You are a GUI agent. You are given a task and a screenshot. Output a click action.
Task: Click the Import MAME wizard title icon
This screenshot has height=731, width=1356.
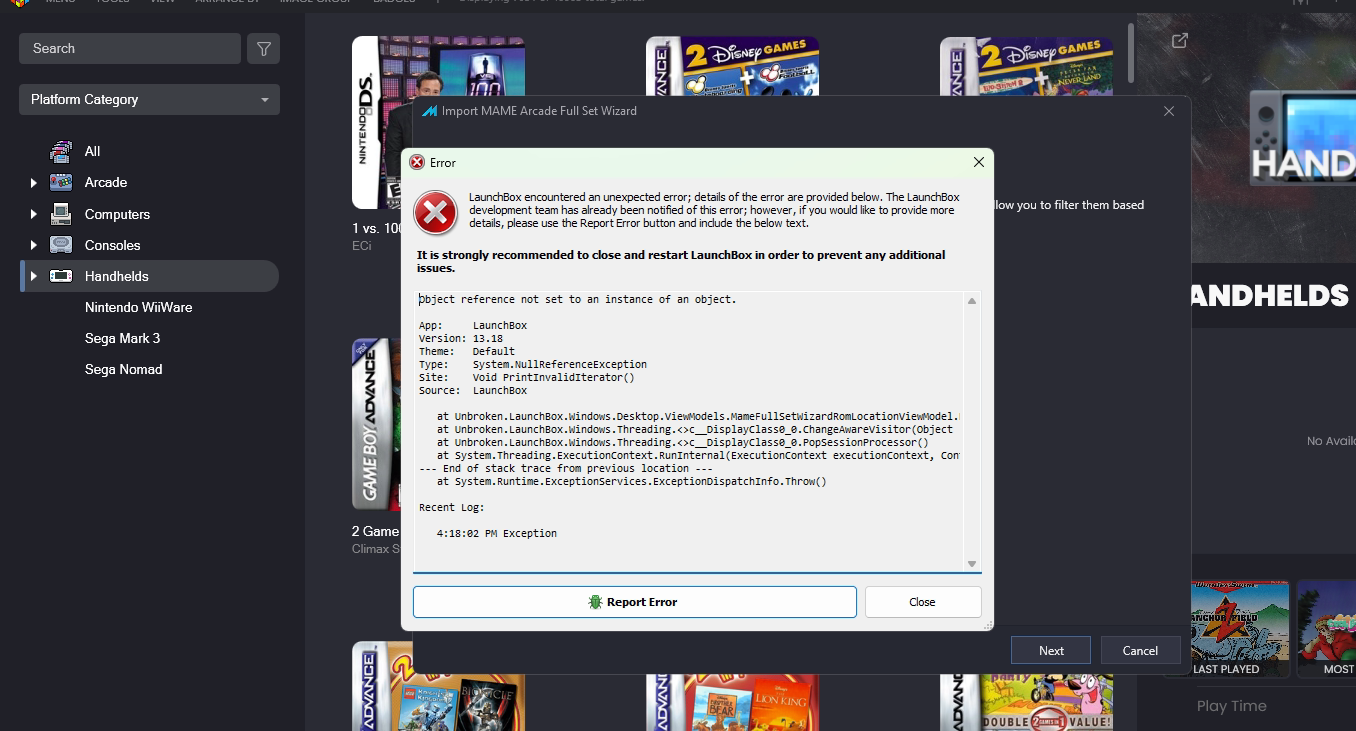pos(429,111)
